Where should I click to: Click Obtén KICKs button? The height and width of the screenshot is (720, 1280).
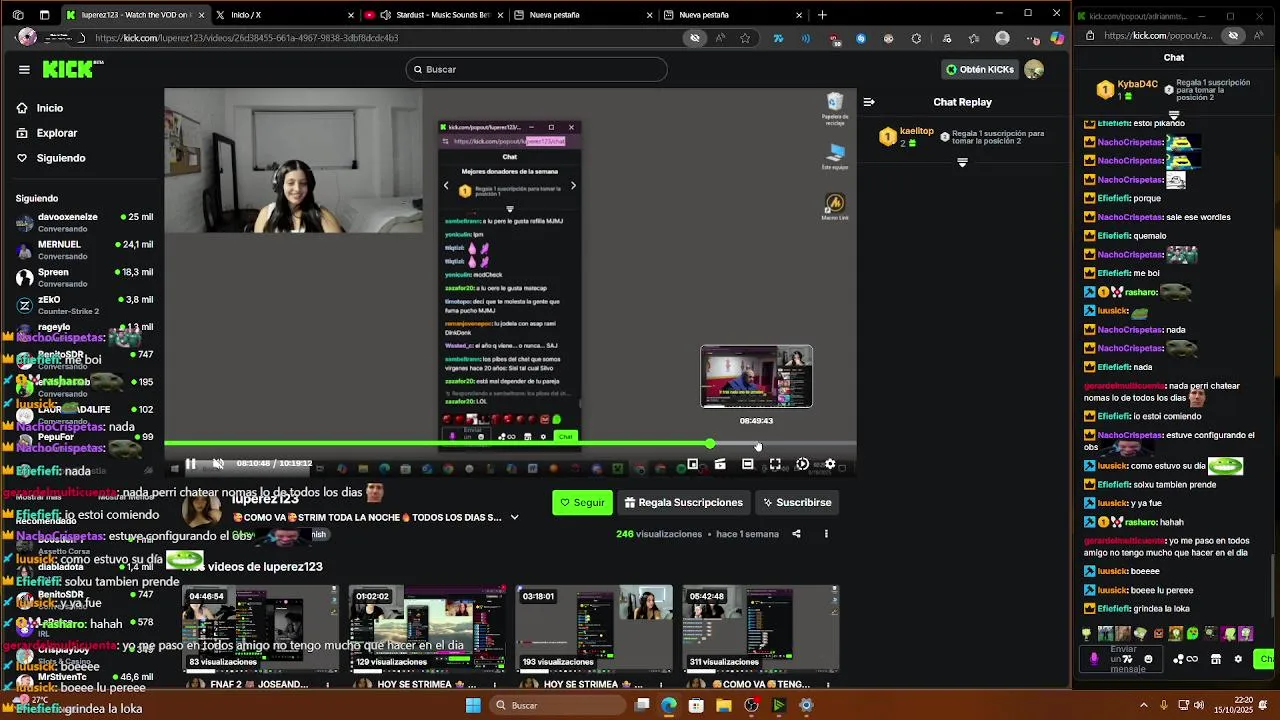(980, 69)
